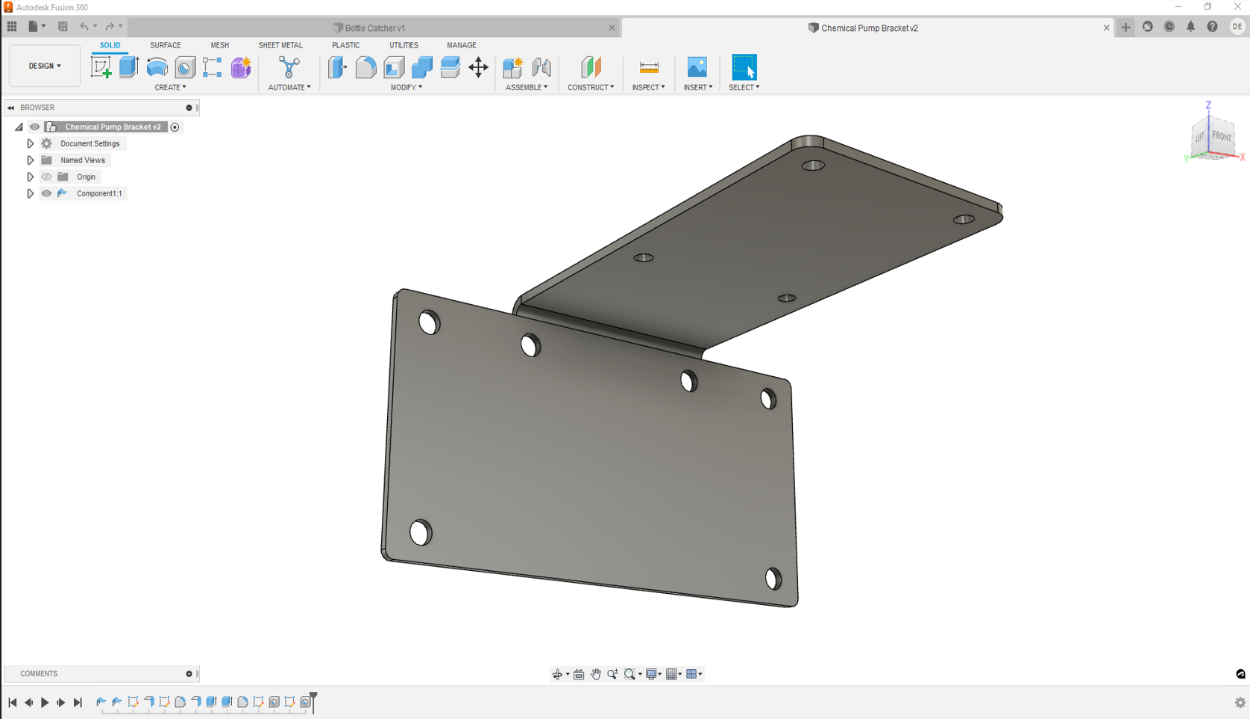
Task: Click the Play button in the timeline
Action: [45, 703]
